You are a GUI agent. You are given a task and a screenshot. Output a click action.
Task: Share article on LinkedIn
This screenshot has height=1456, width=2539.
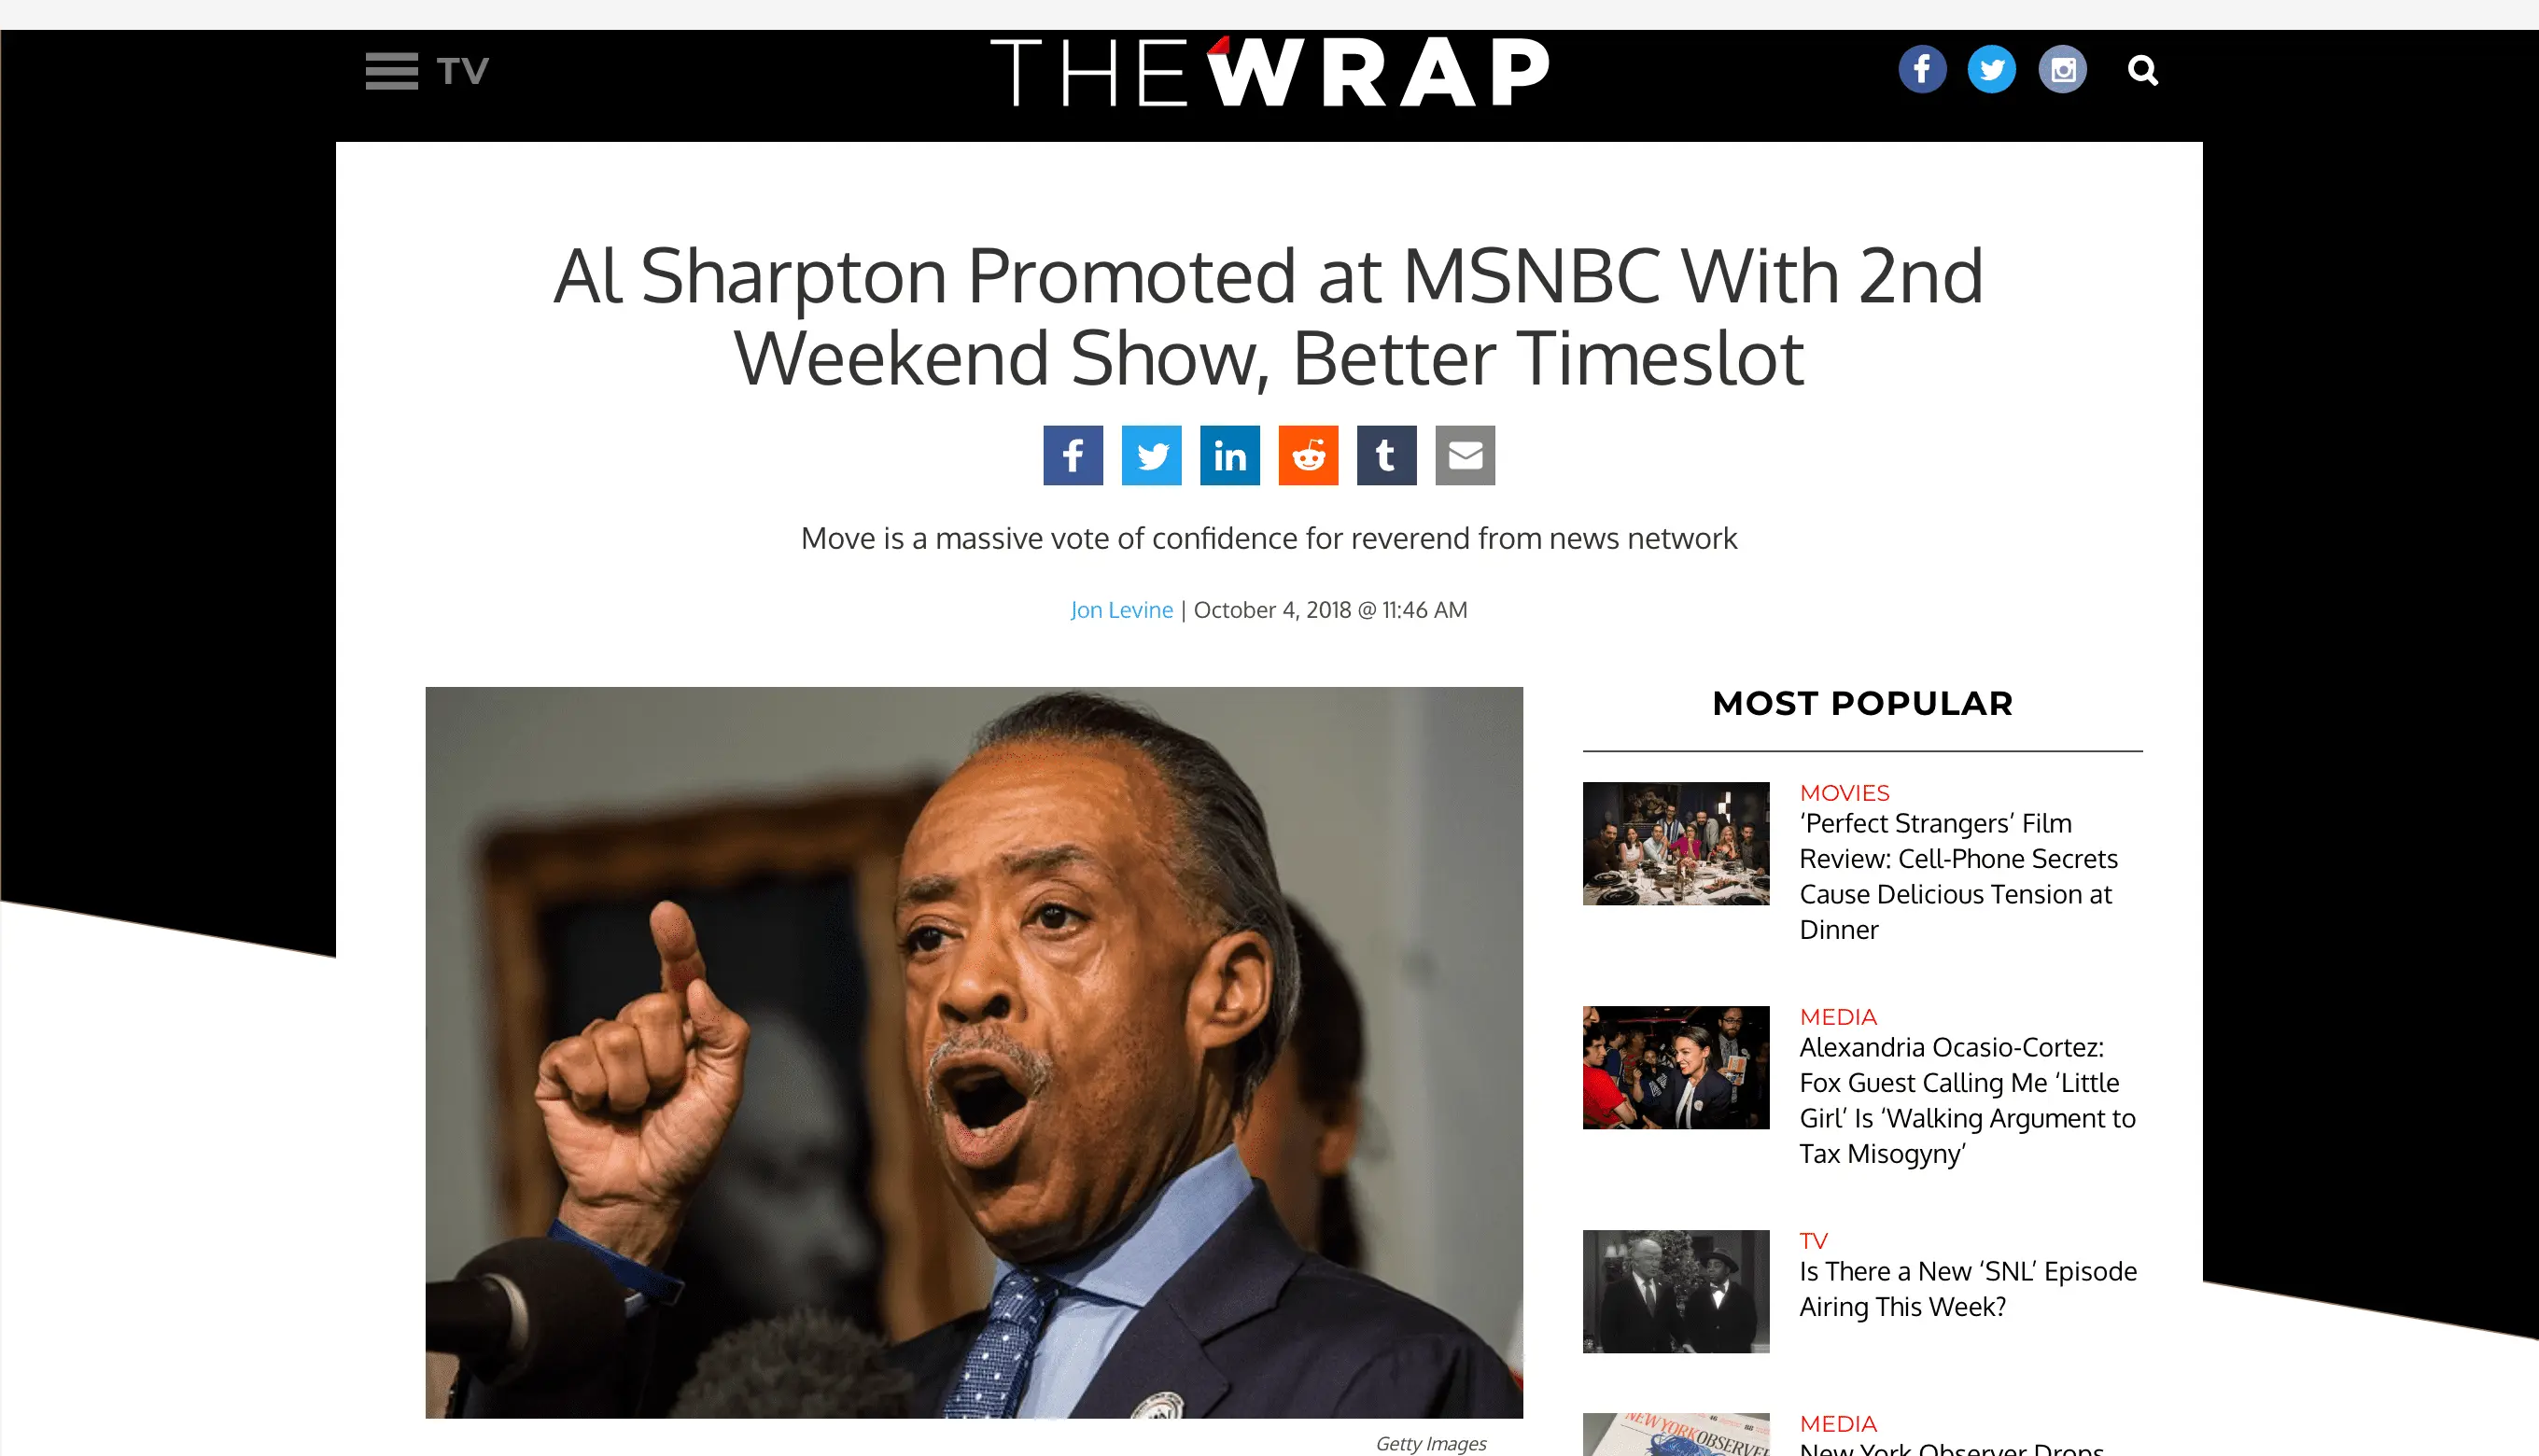pos(1229,456)
